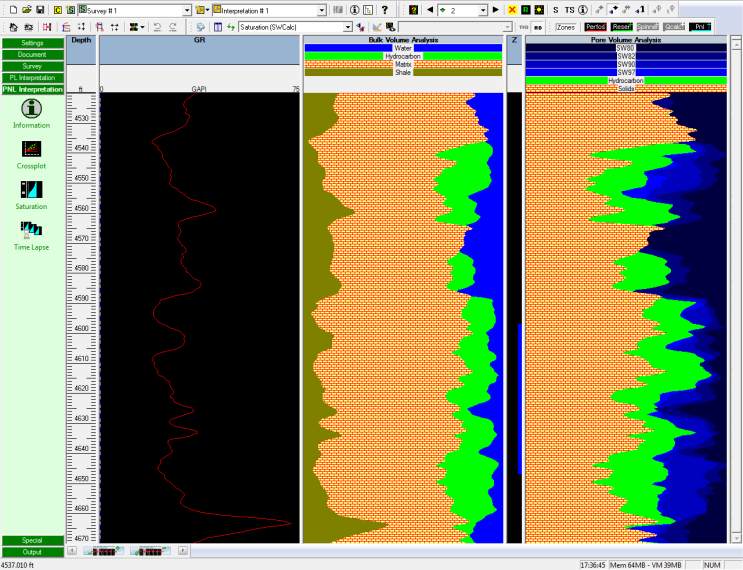Click the red X on yellow icon

[512, 10]
